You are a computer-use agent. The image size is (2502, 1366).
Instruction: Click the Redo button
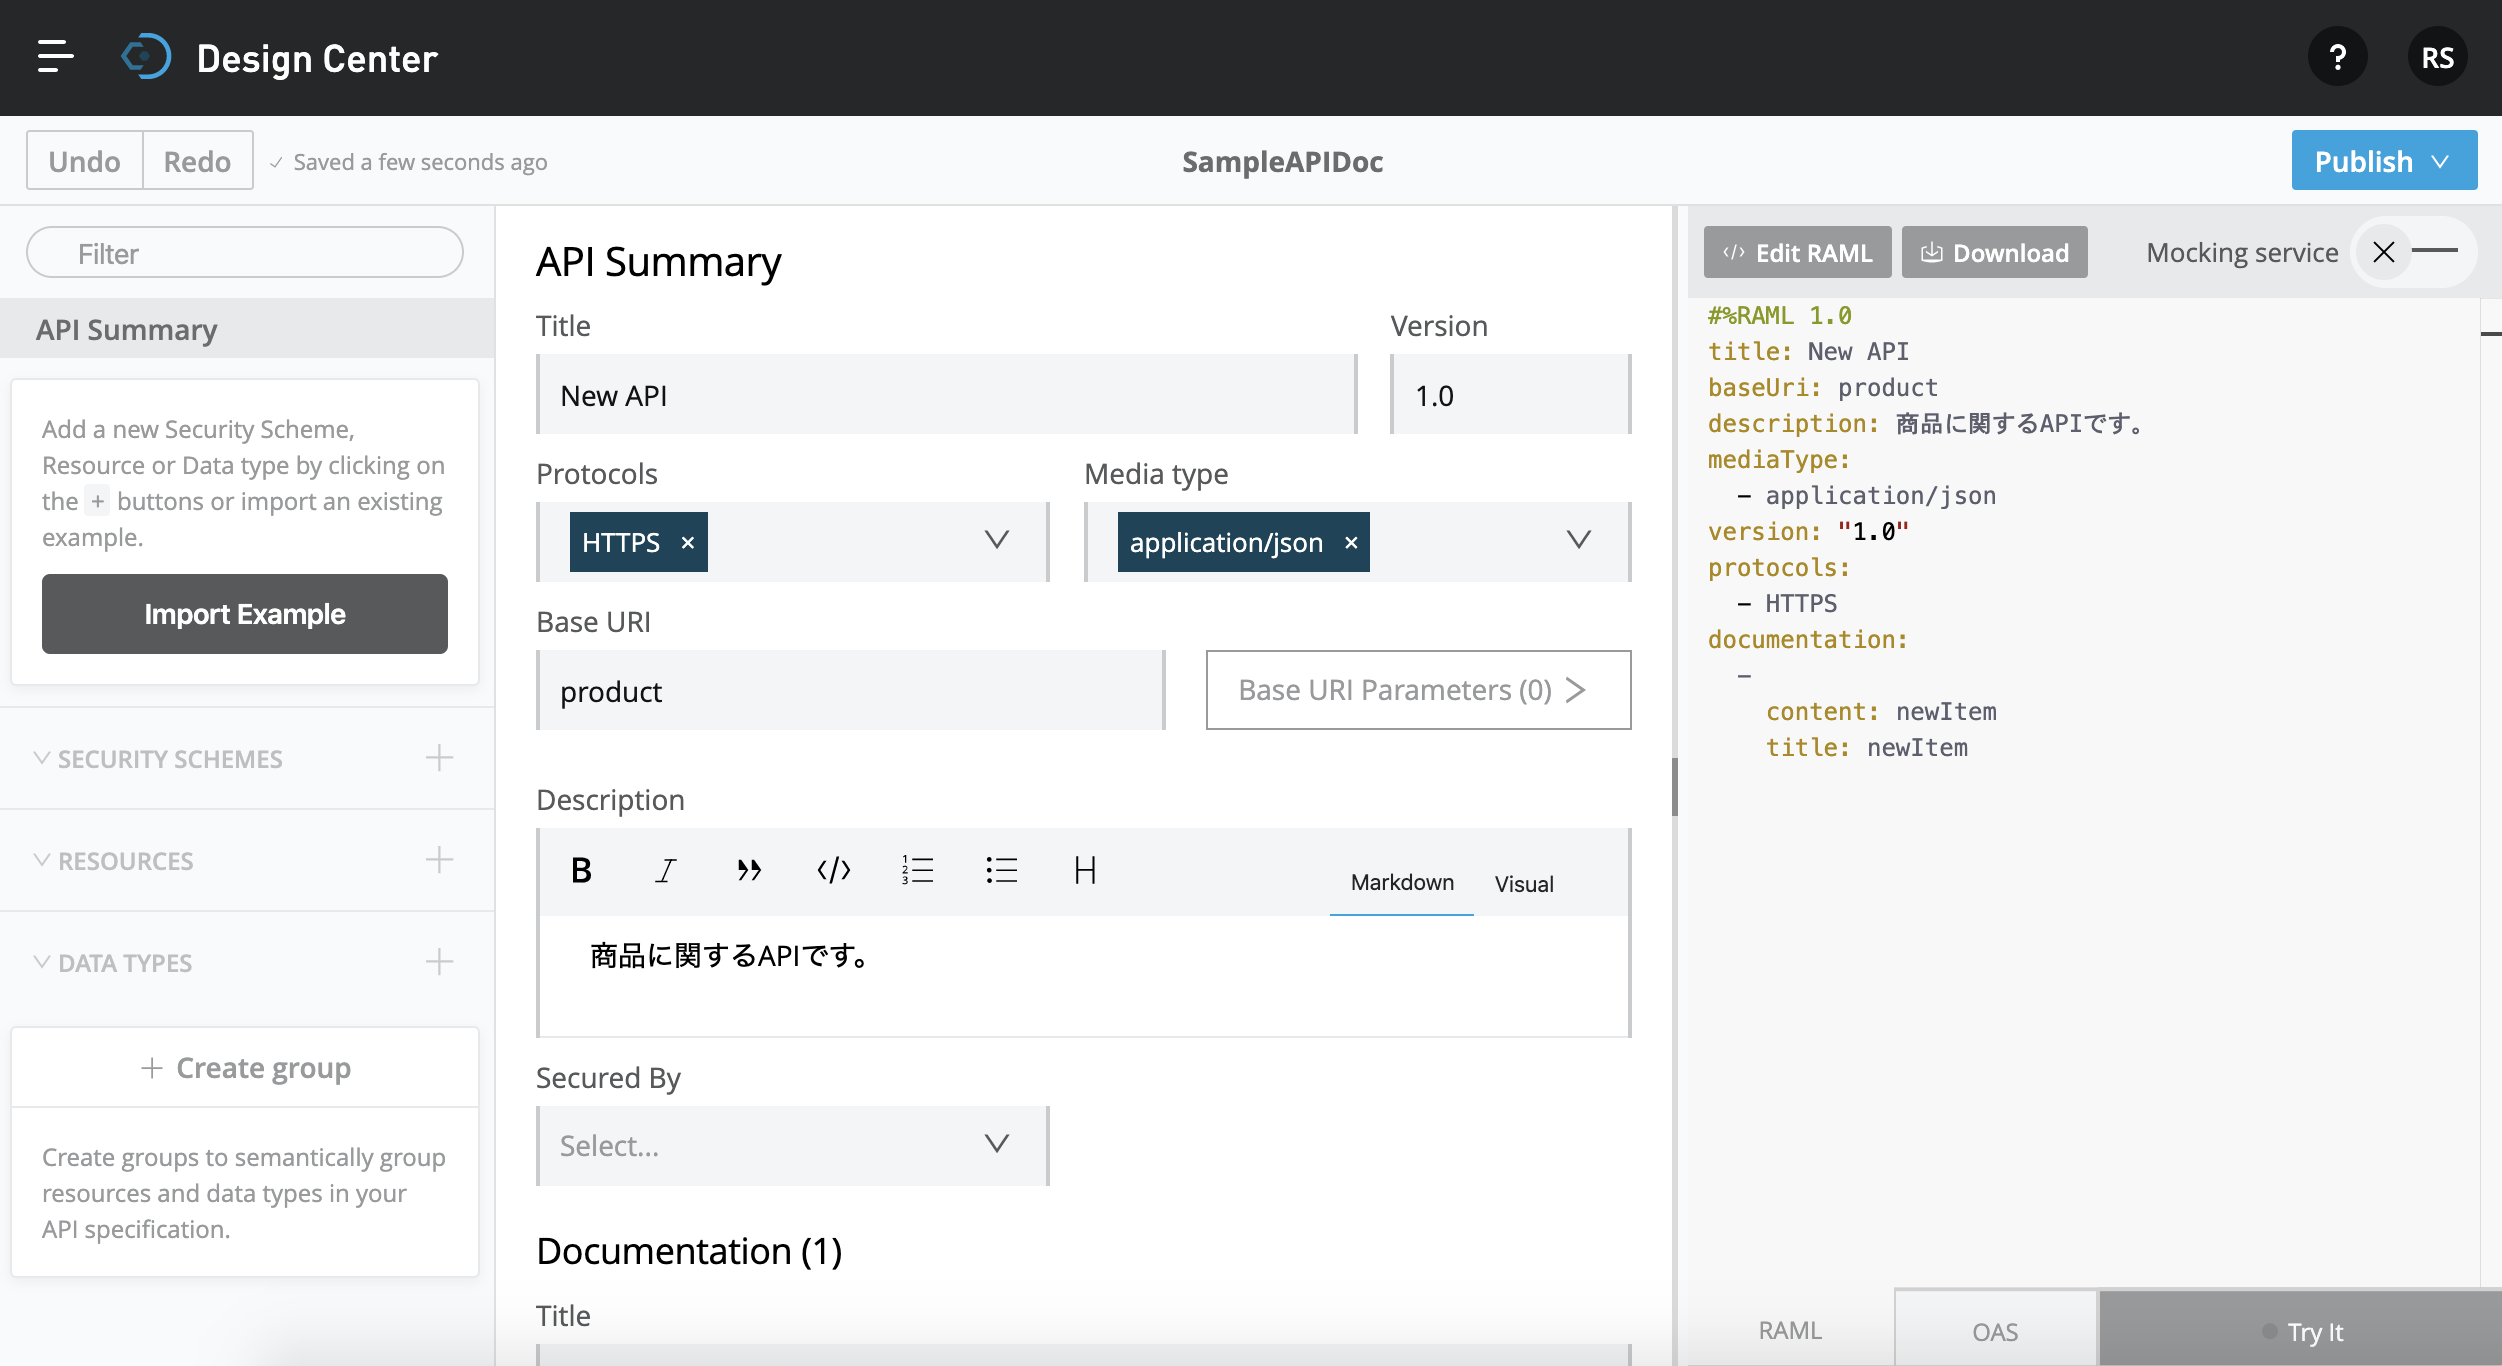(x=197, y=161)
